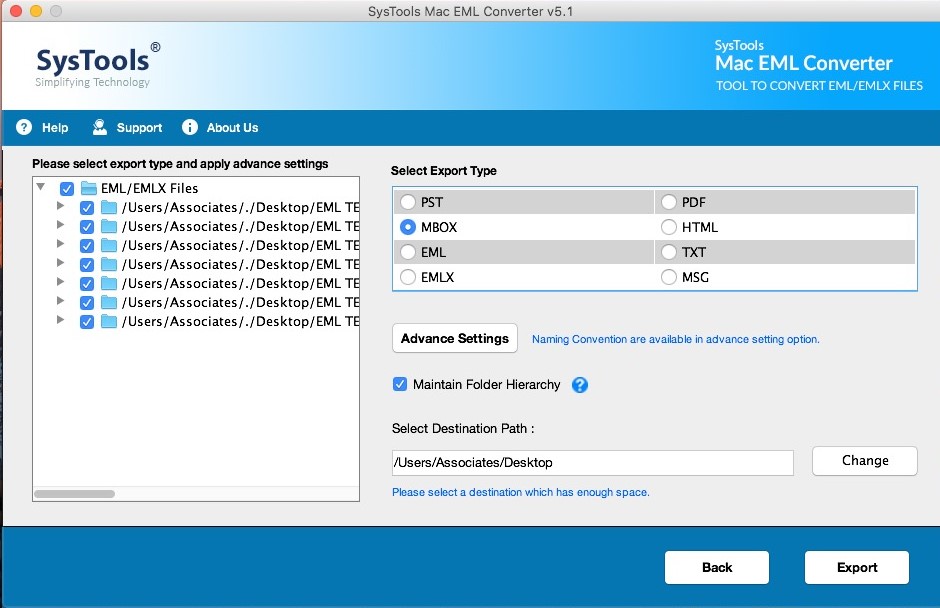Expand the last folder in the tree

61,320
